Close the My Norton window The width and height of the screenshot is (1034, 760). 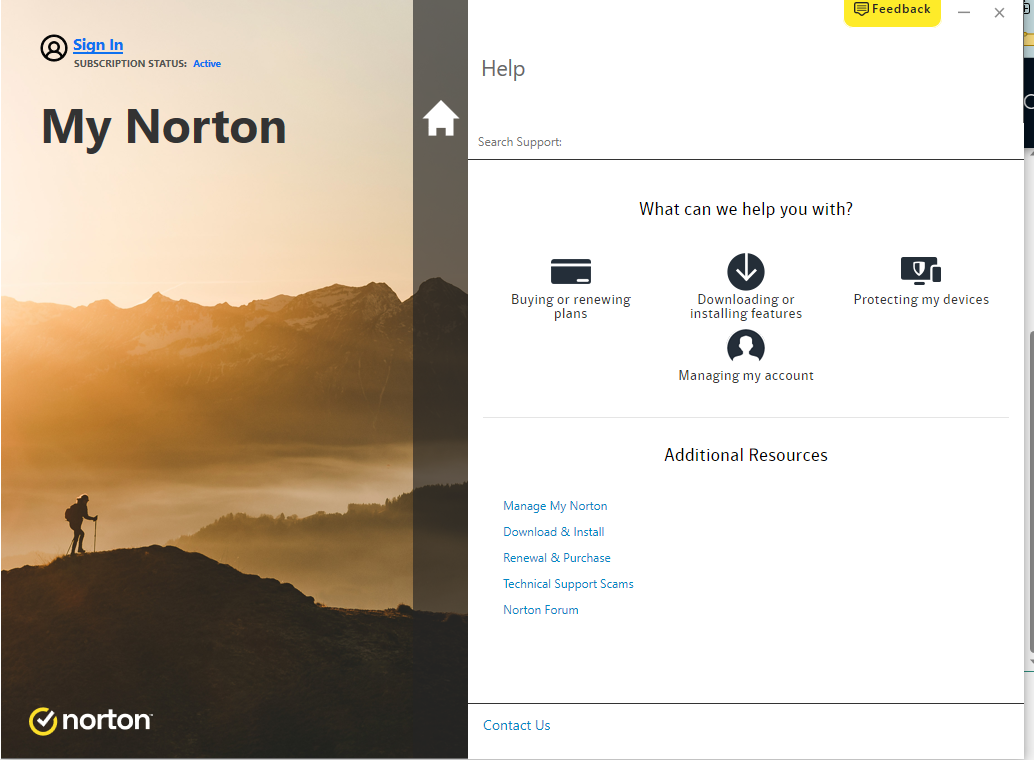pos(999,13)
